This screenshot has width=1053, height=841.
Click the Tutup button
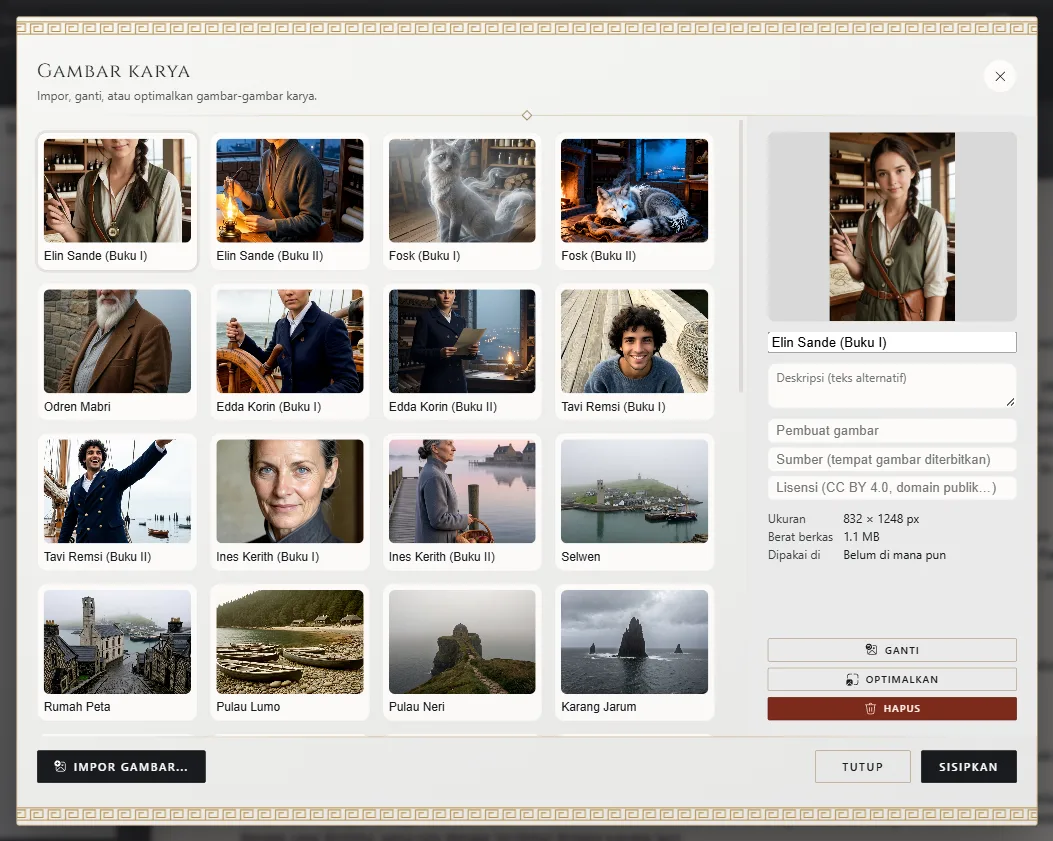point(862,766)
